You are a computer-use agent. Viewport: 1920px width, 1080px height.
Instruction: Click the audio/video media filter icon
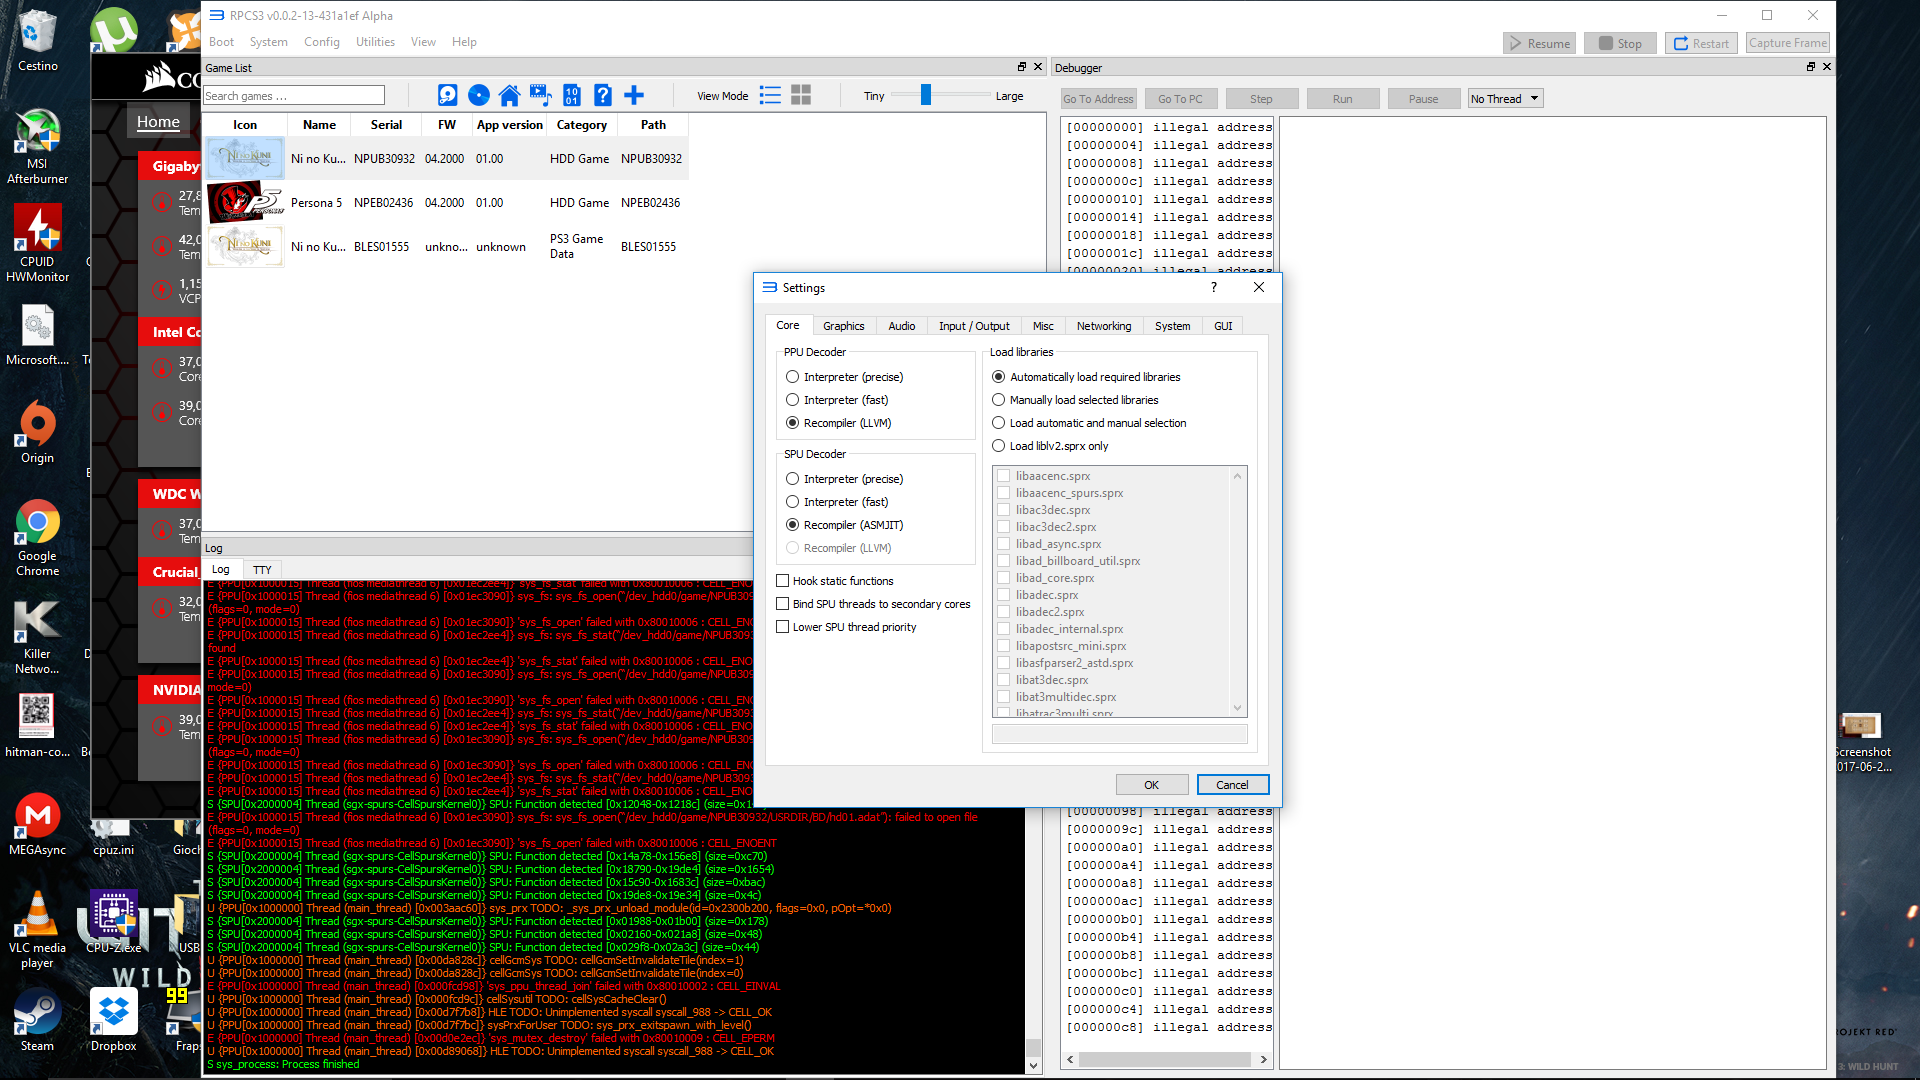point(540,95)
